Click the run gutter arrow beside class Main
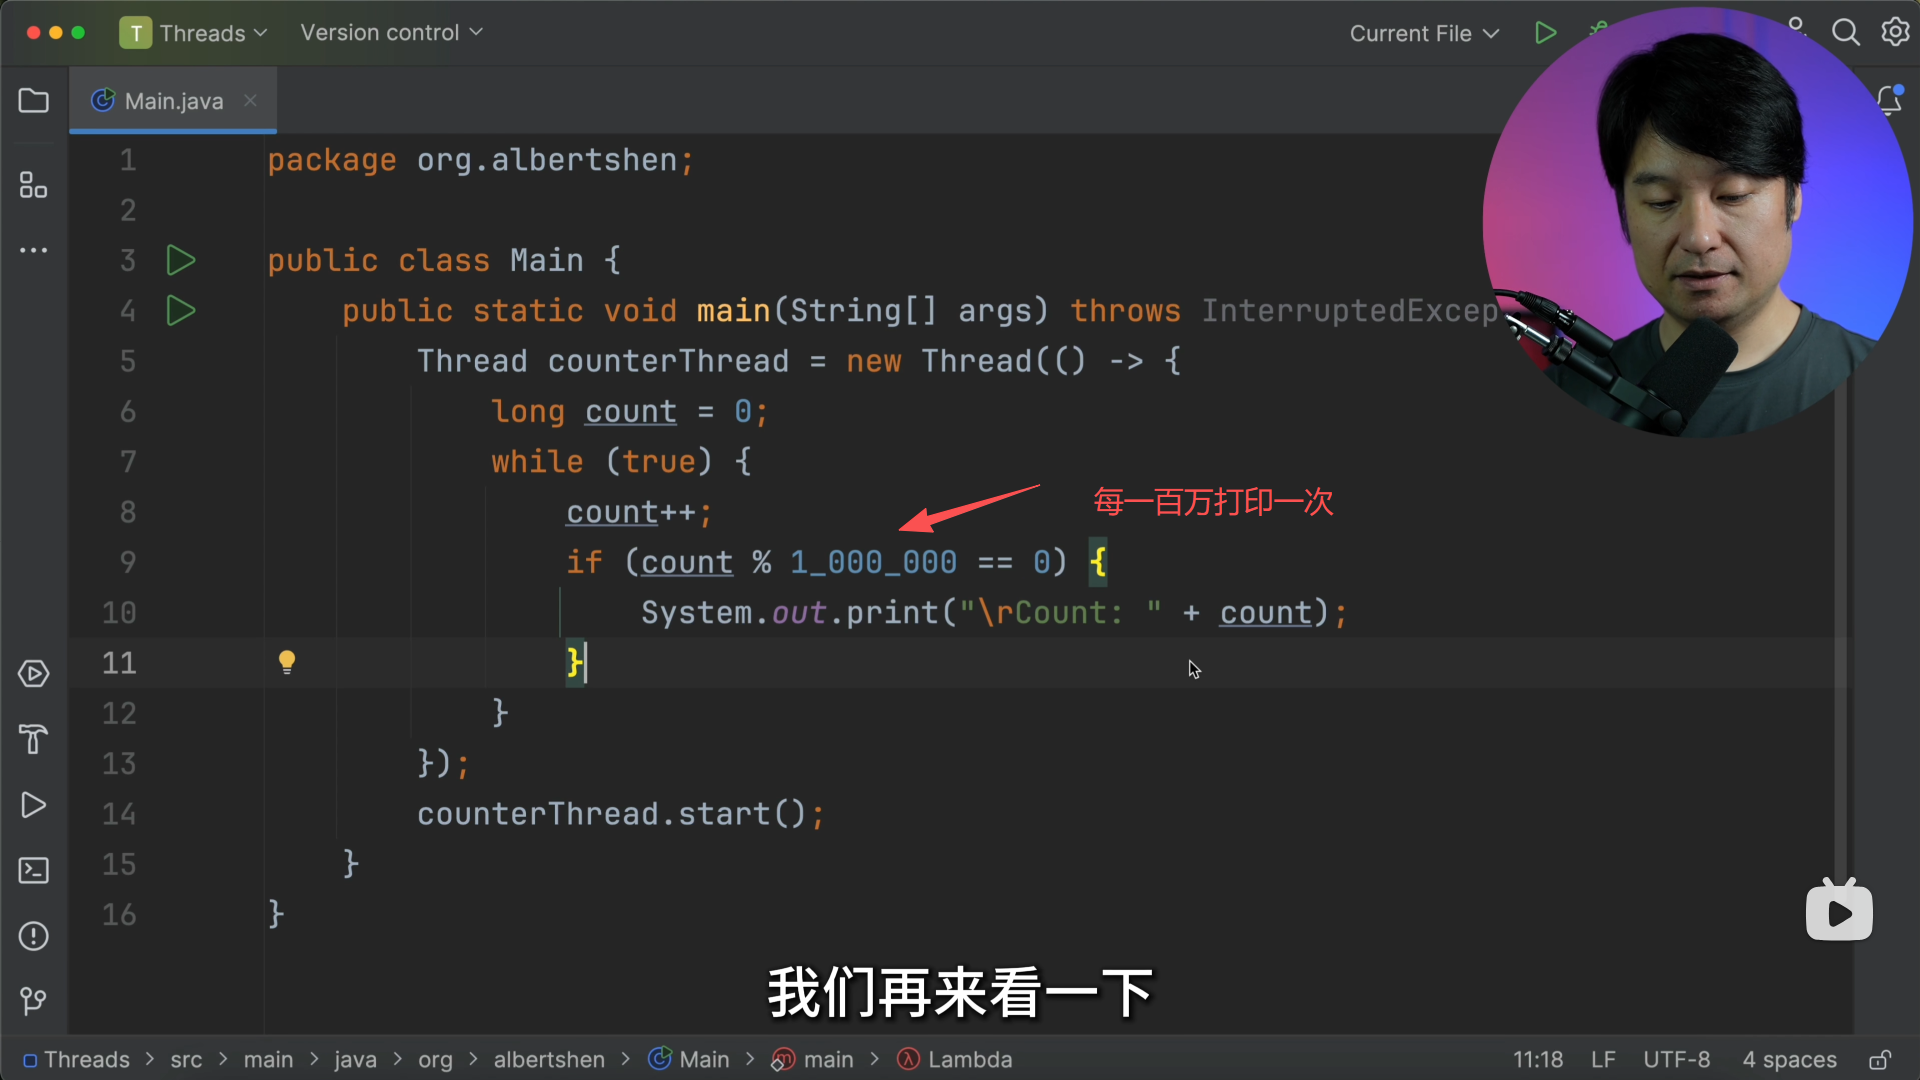This screenshot has height=1080, width=1920. click(180, 261)
